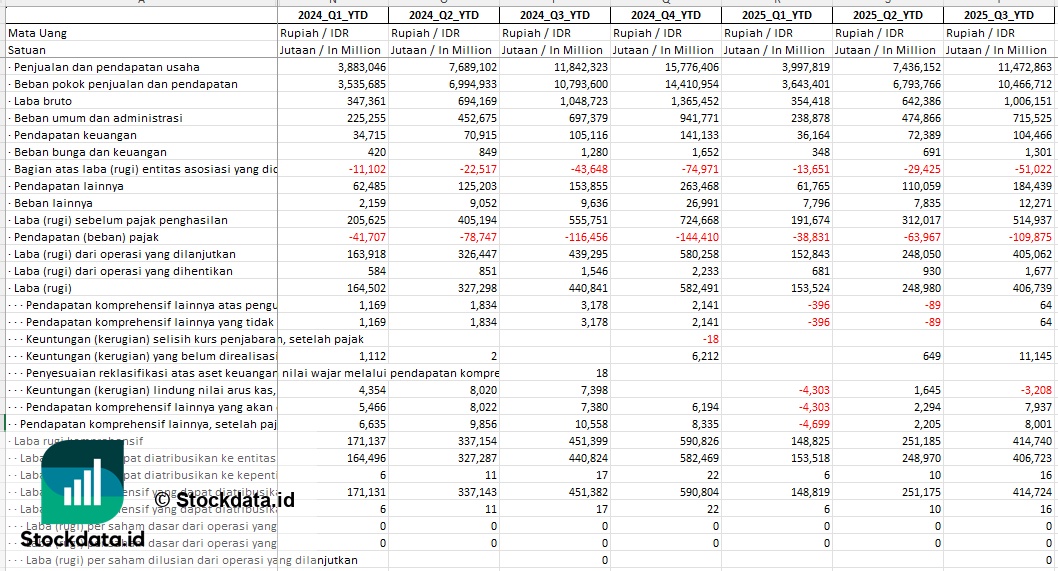This screenshot has width=1058, height=571.
Task: Select the 2024_Q3_YTD column header
Action: (x=555, y=15)
